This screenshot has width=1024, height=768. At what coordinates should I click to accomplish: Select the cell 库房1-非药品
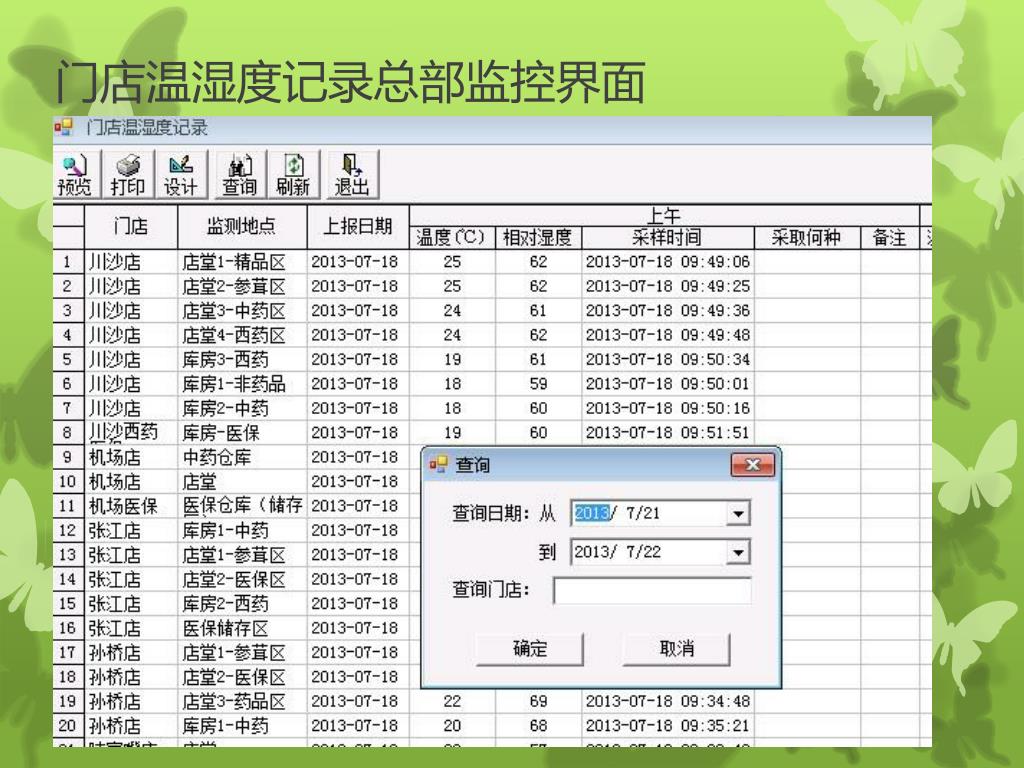[x=242, y=384]
